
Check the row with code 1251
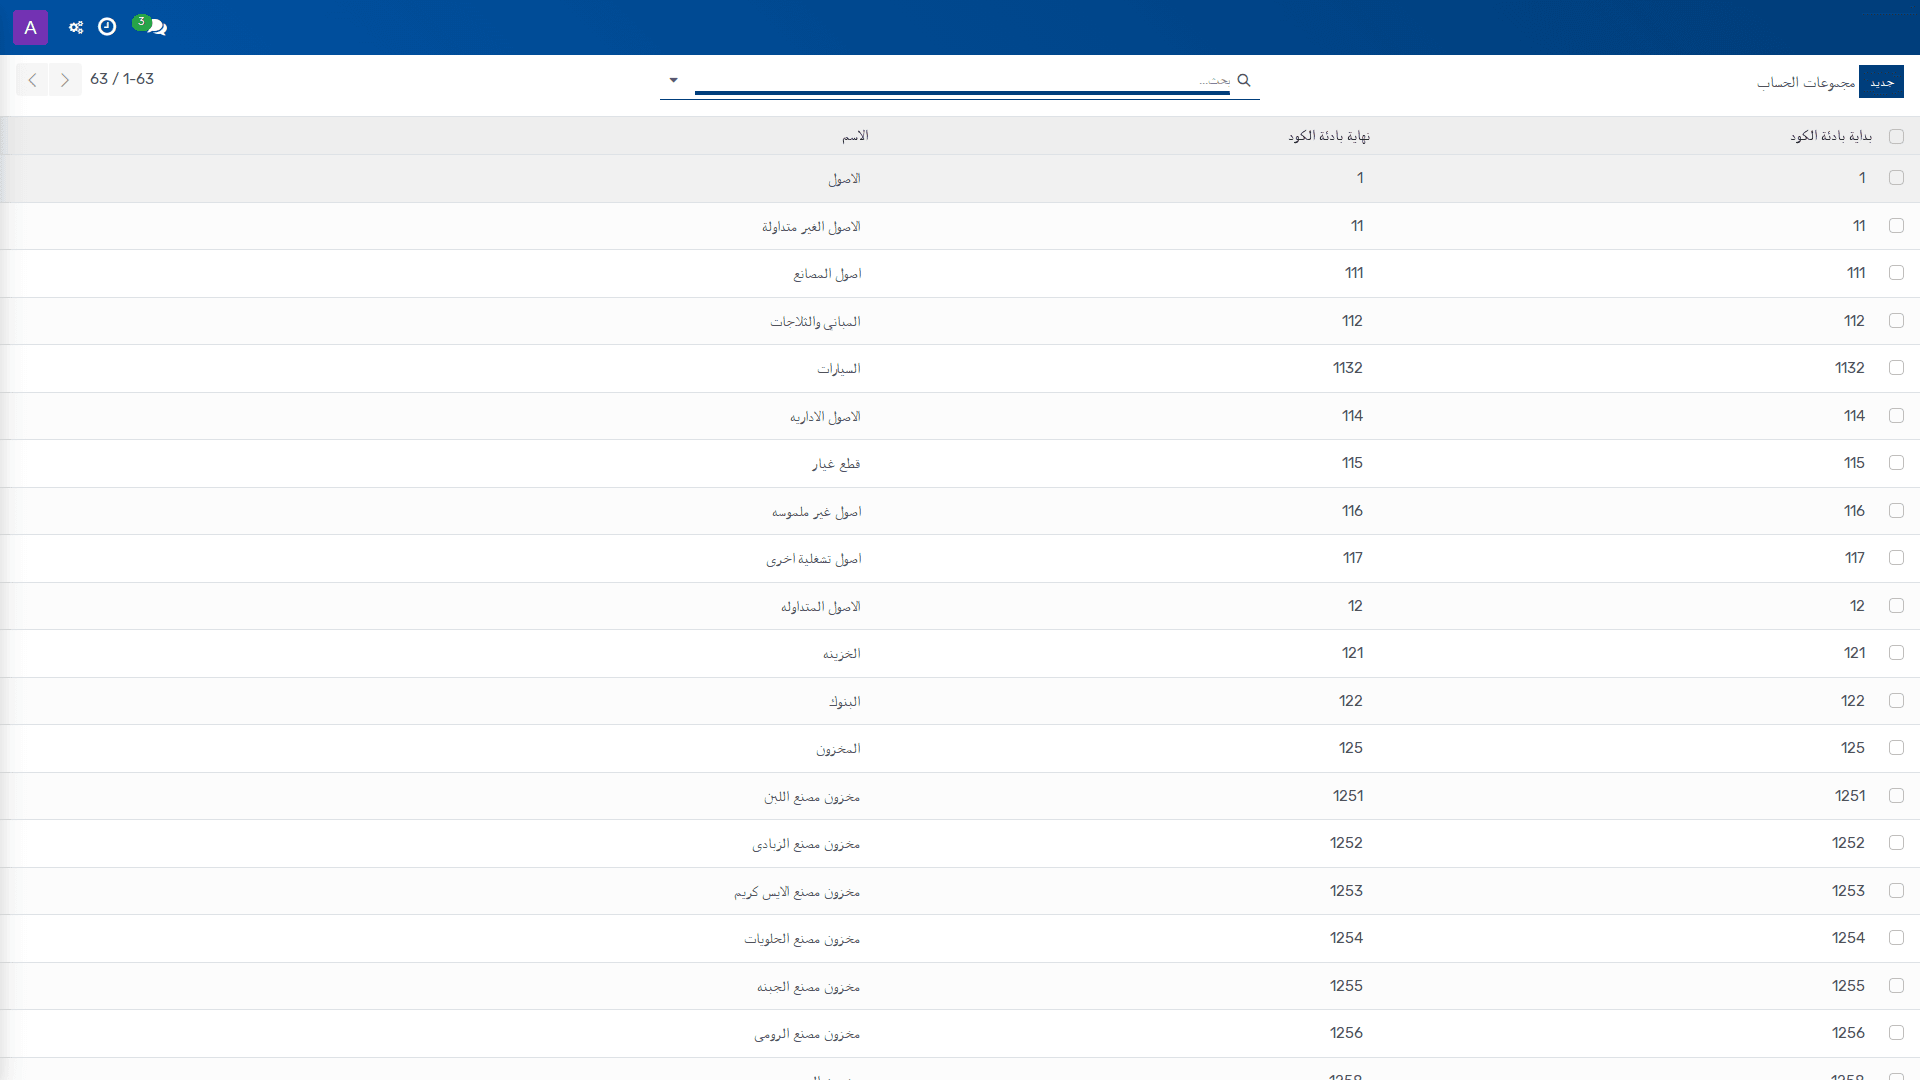[x=1896, y=796]
